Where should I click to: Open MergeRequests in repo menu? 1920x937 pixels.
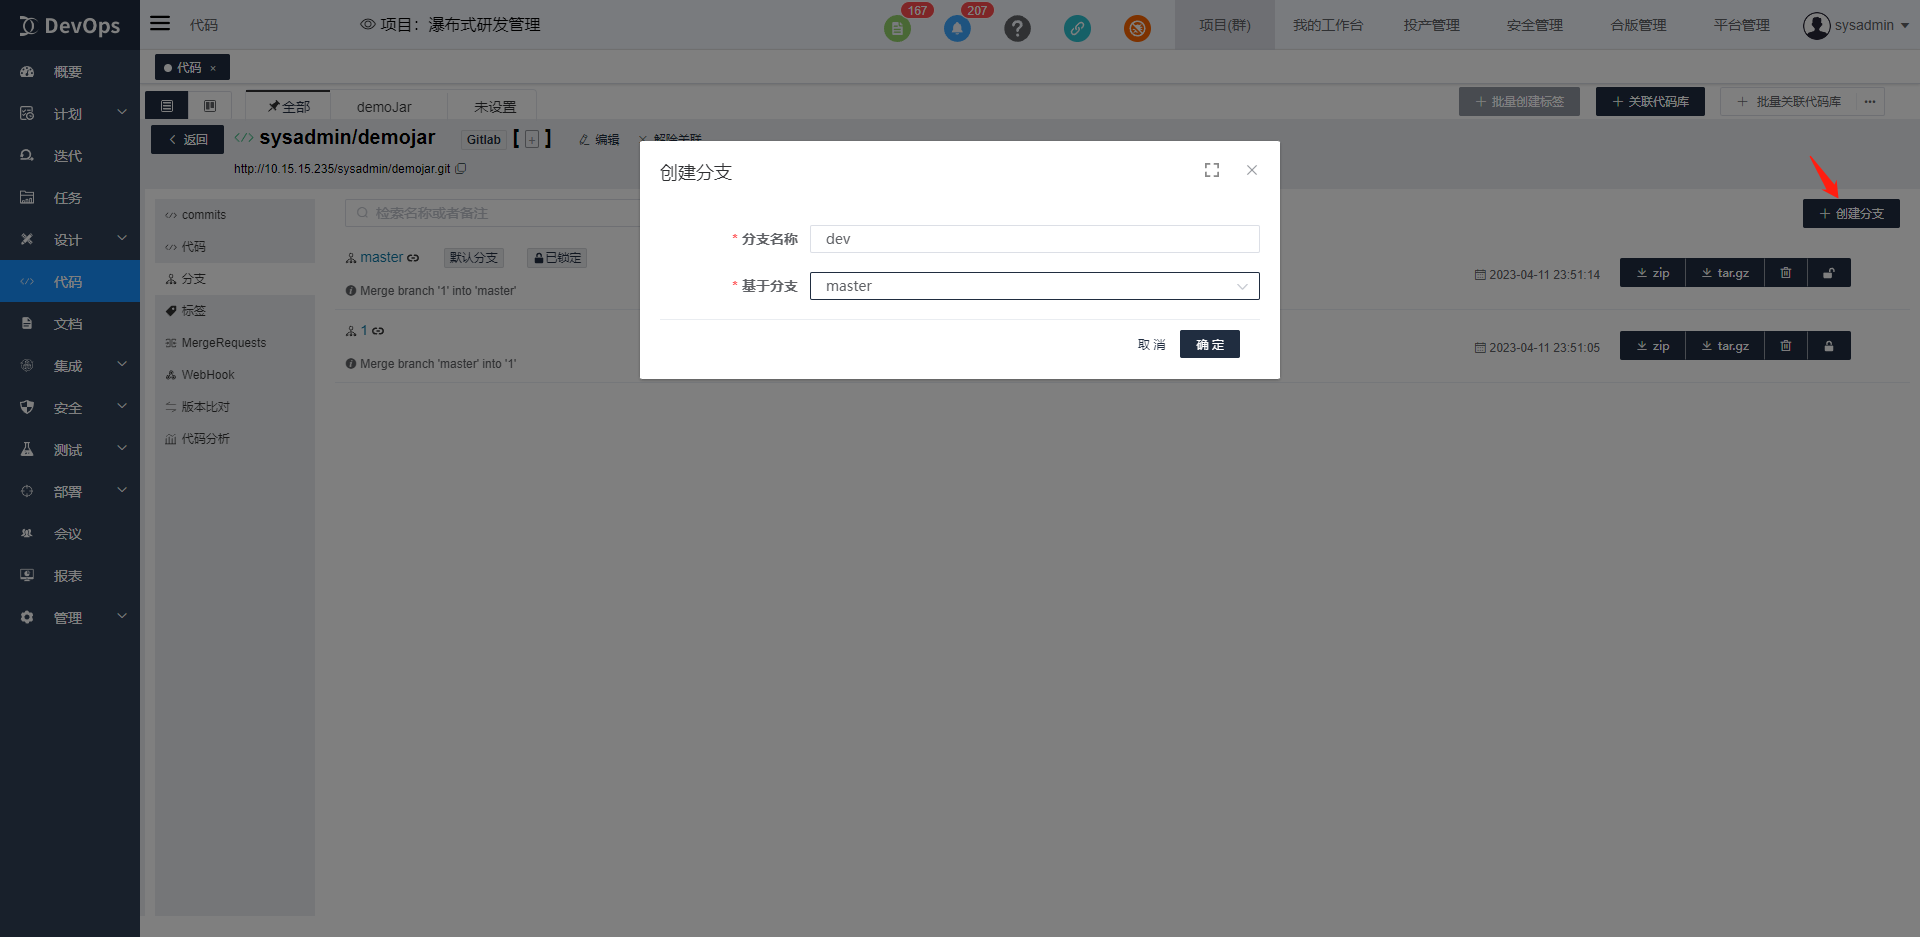[235, 343]
